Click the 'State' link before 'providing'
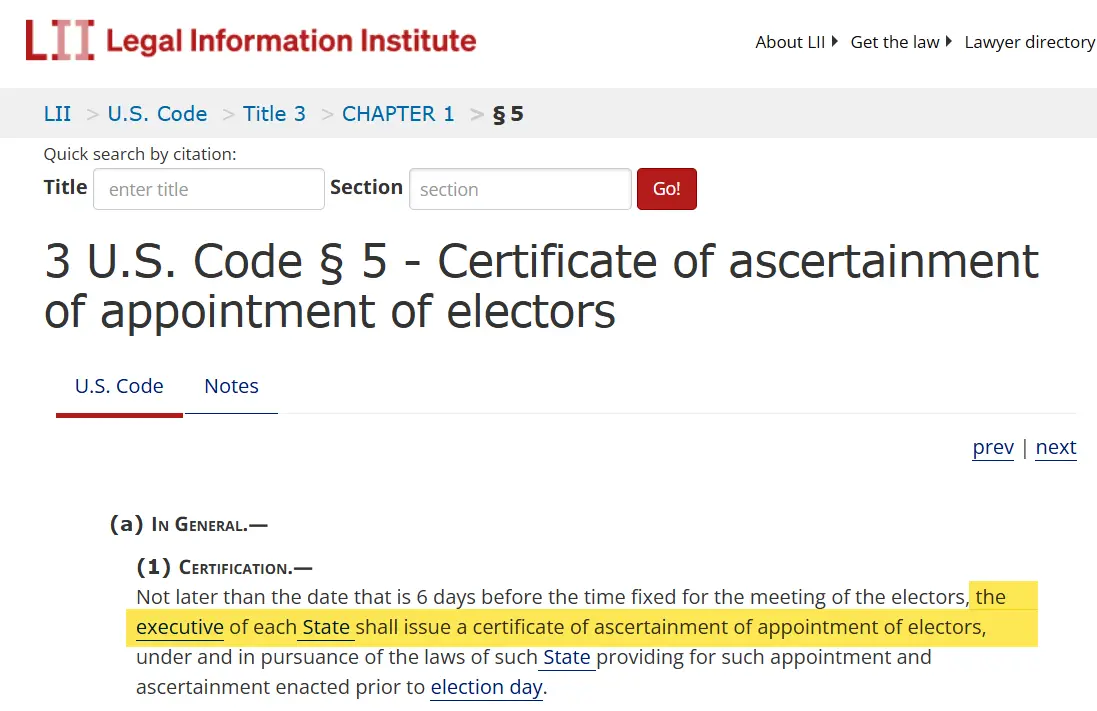 point(566,658)
